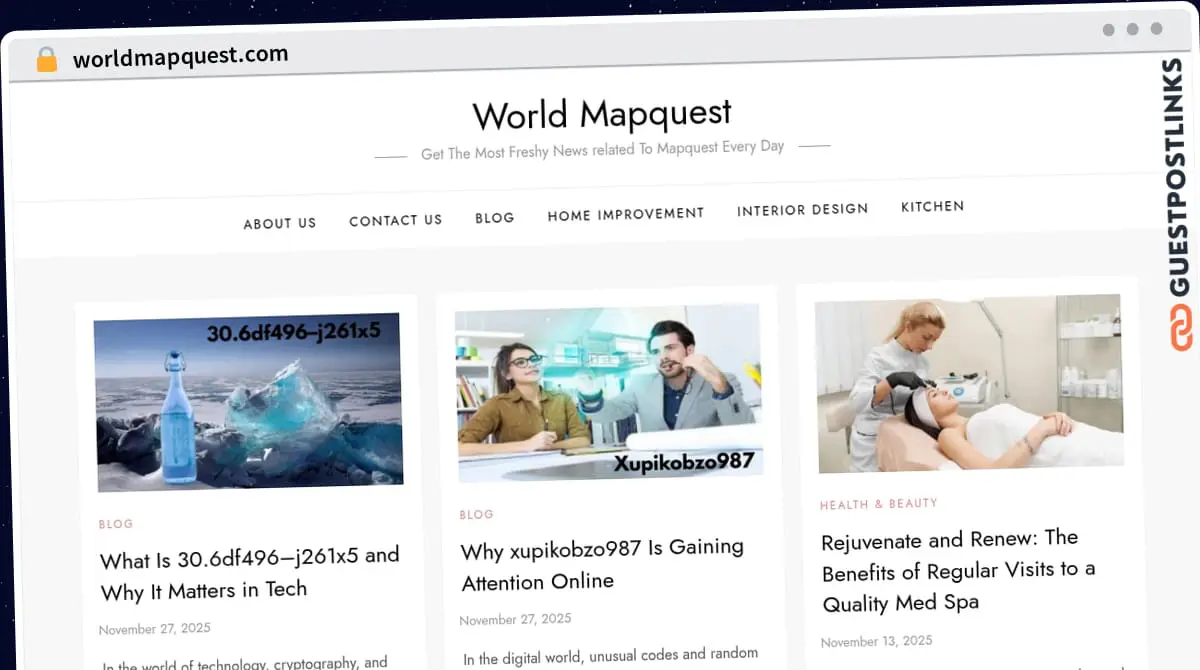Open the World Mapquest site title
The height and width of the screenshot is (670, 1200).
coord(602,114)
